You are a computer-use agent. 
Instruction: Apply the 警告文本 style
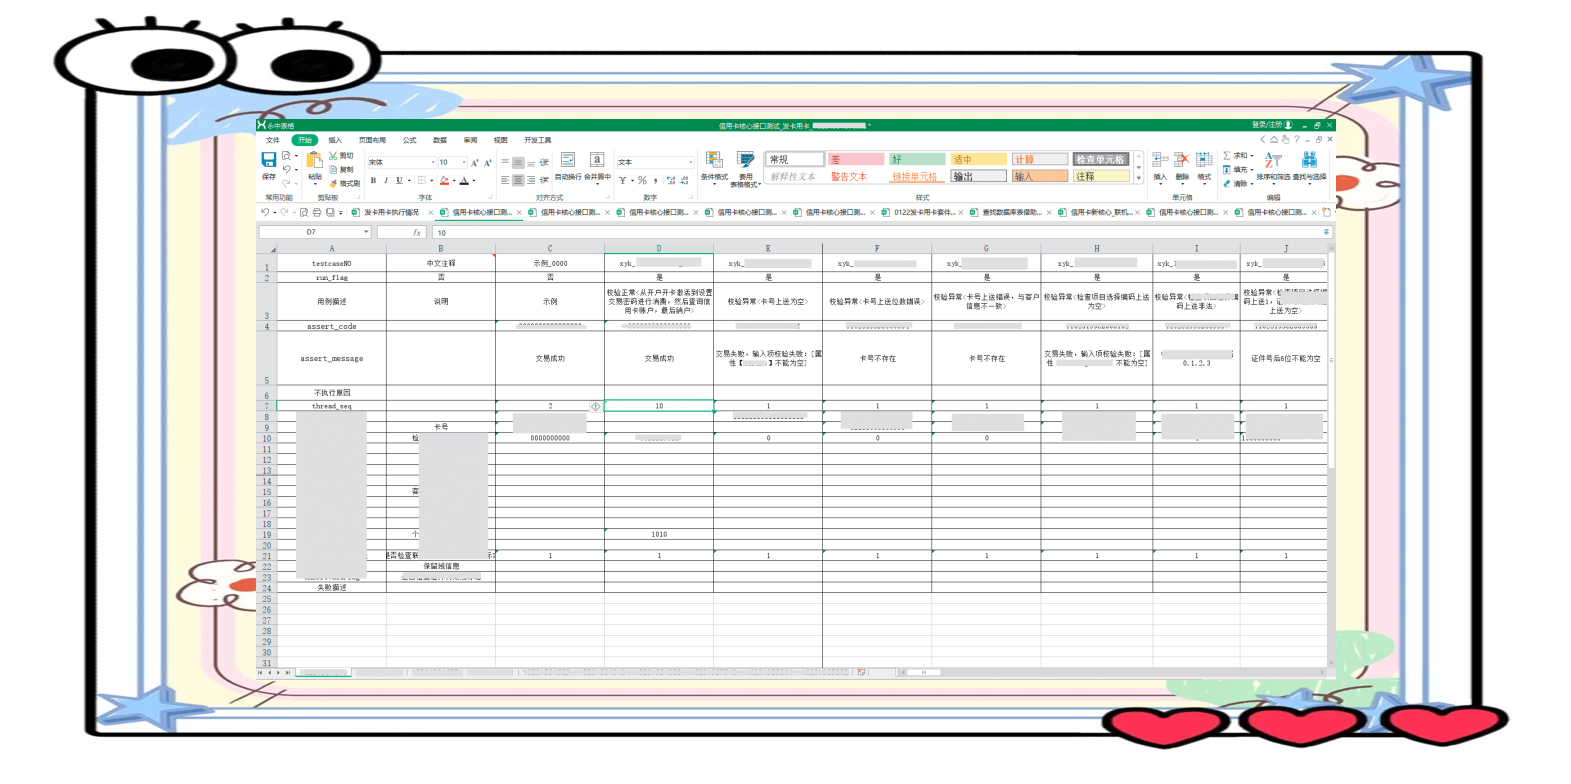coord(849,176)
